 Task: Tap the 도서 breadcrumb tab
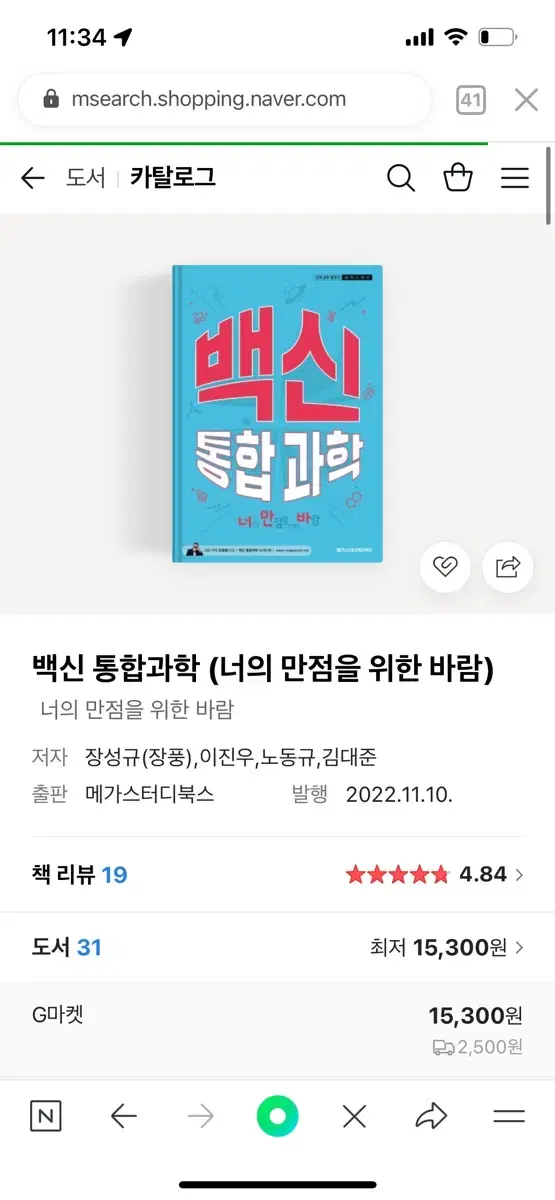click(x=85, y=178)
